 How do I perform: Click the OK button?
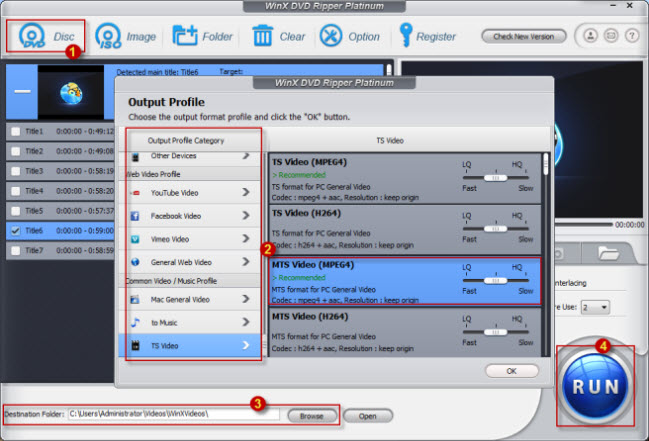[512, 371]
